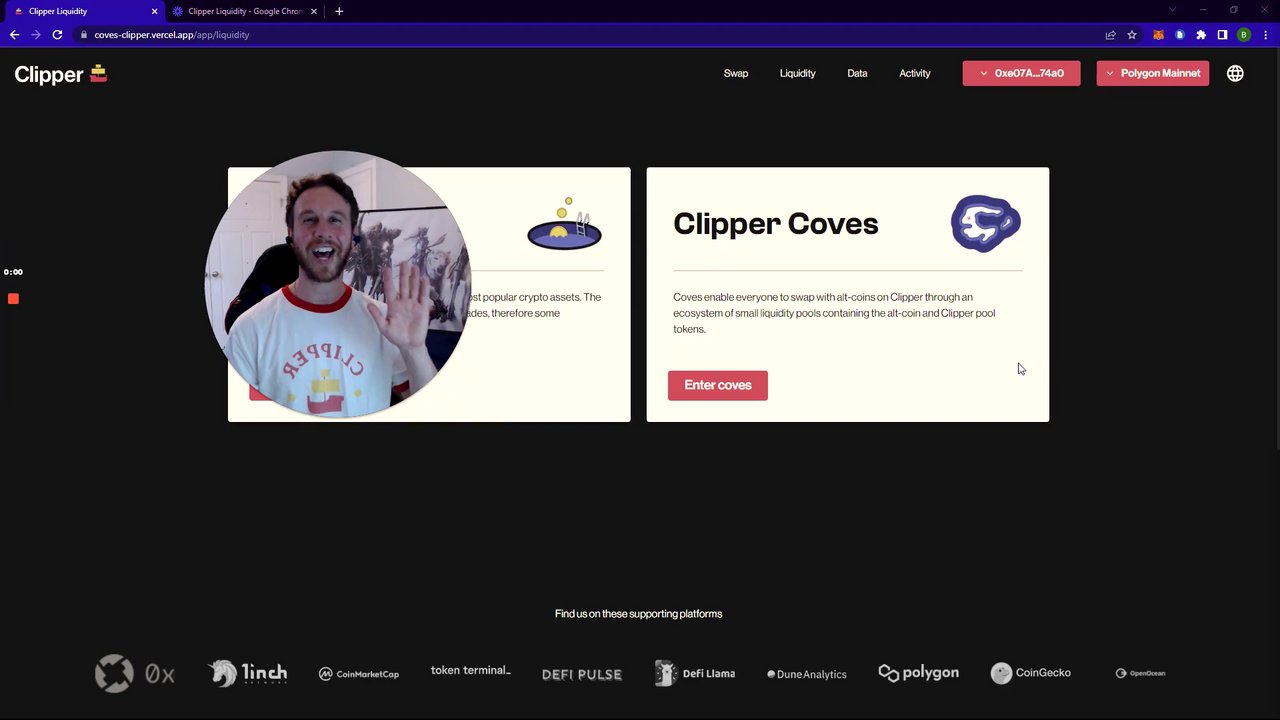Click the CoinGecko logo
Screen dimensions: 1280x720
point(1031,673)
